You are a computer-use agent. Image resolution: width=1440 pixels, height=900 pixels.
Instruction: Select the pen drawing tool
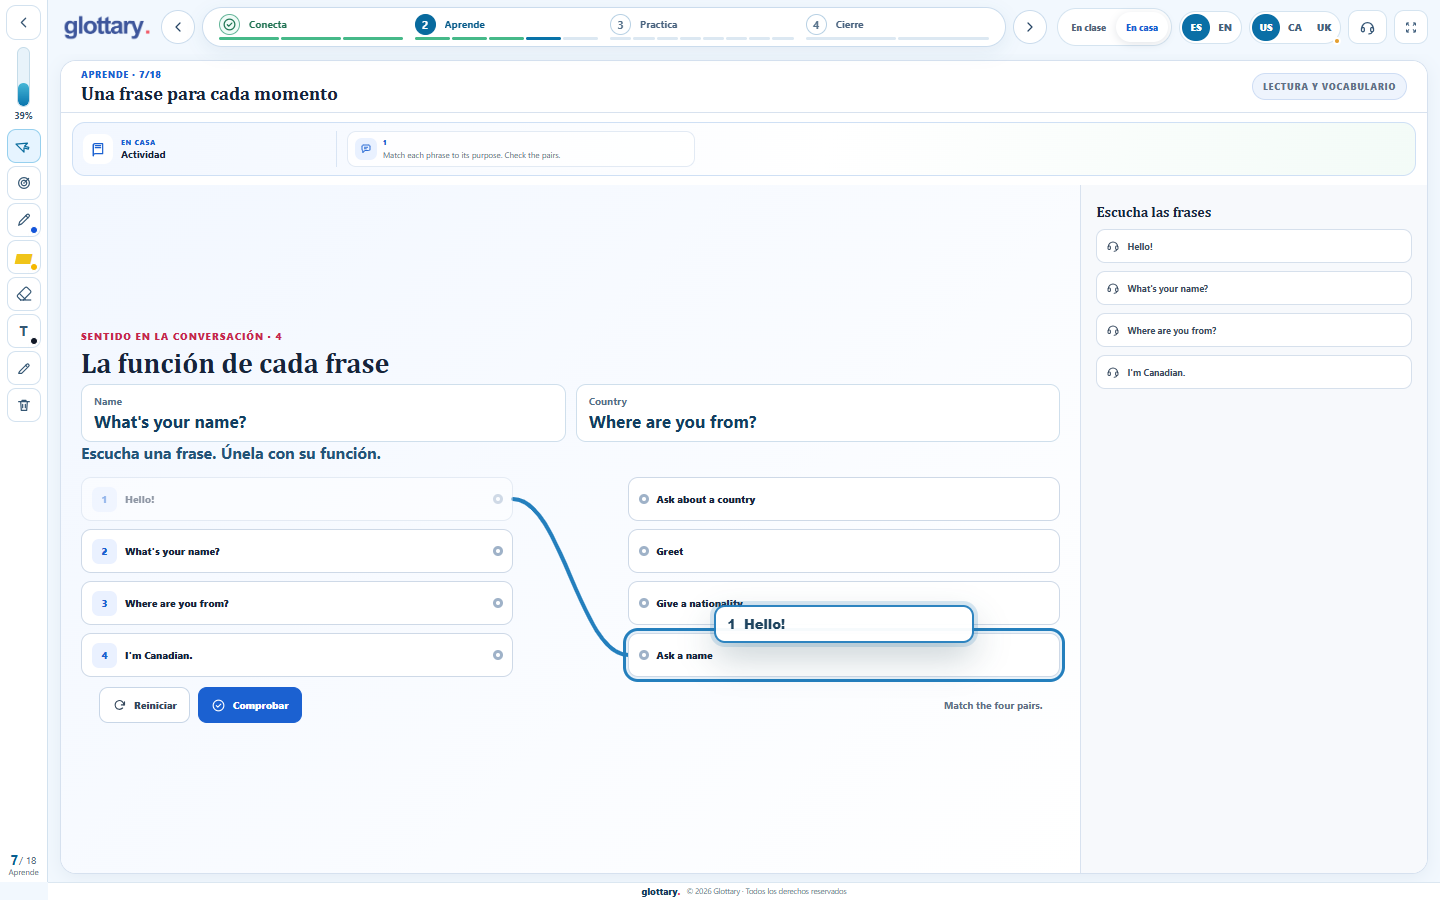click(24, 220)
